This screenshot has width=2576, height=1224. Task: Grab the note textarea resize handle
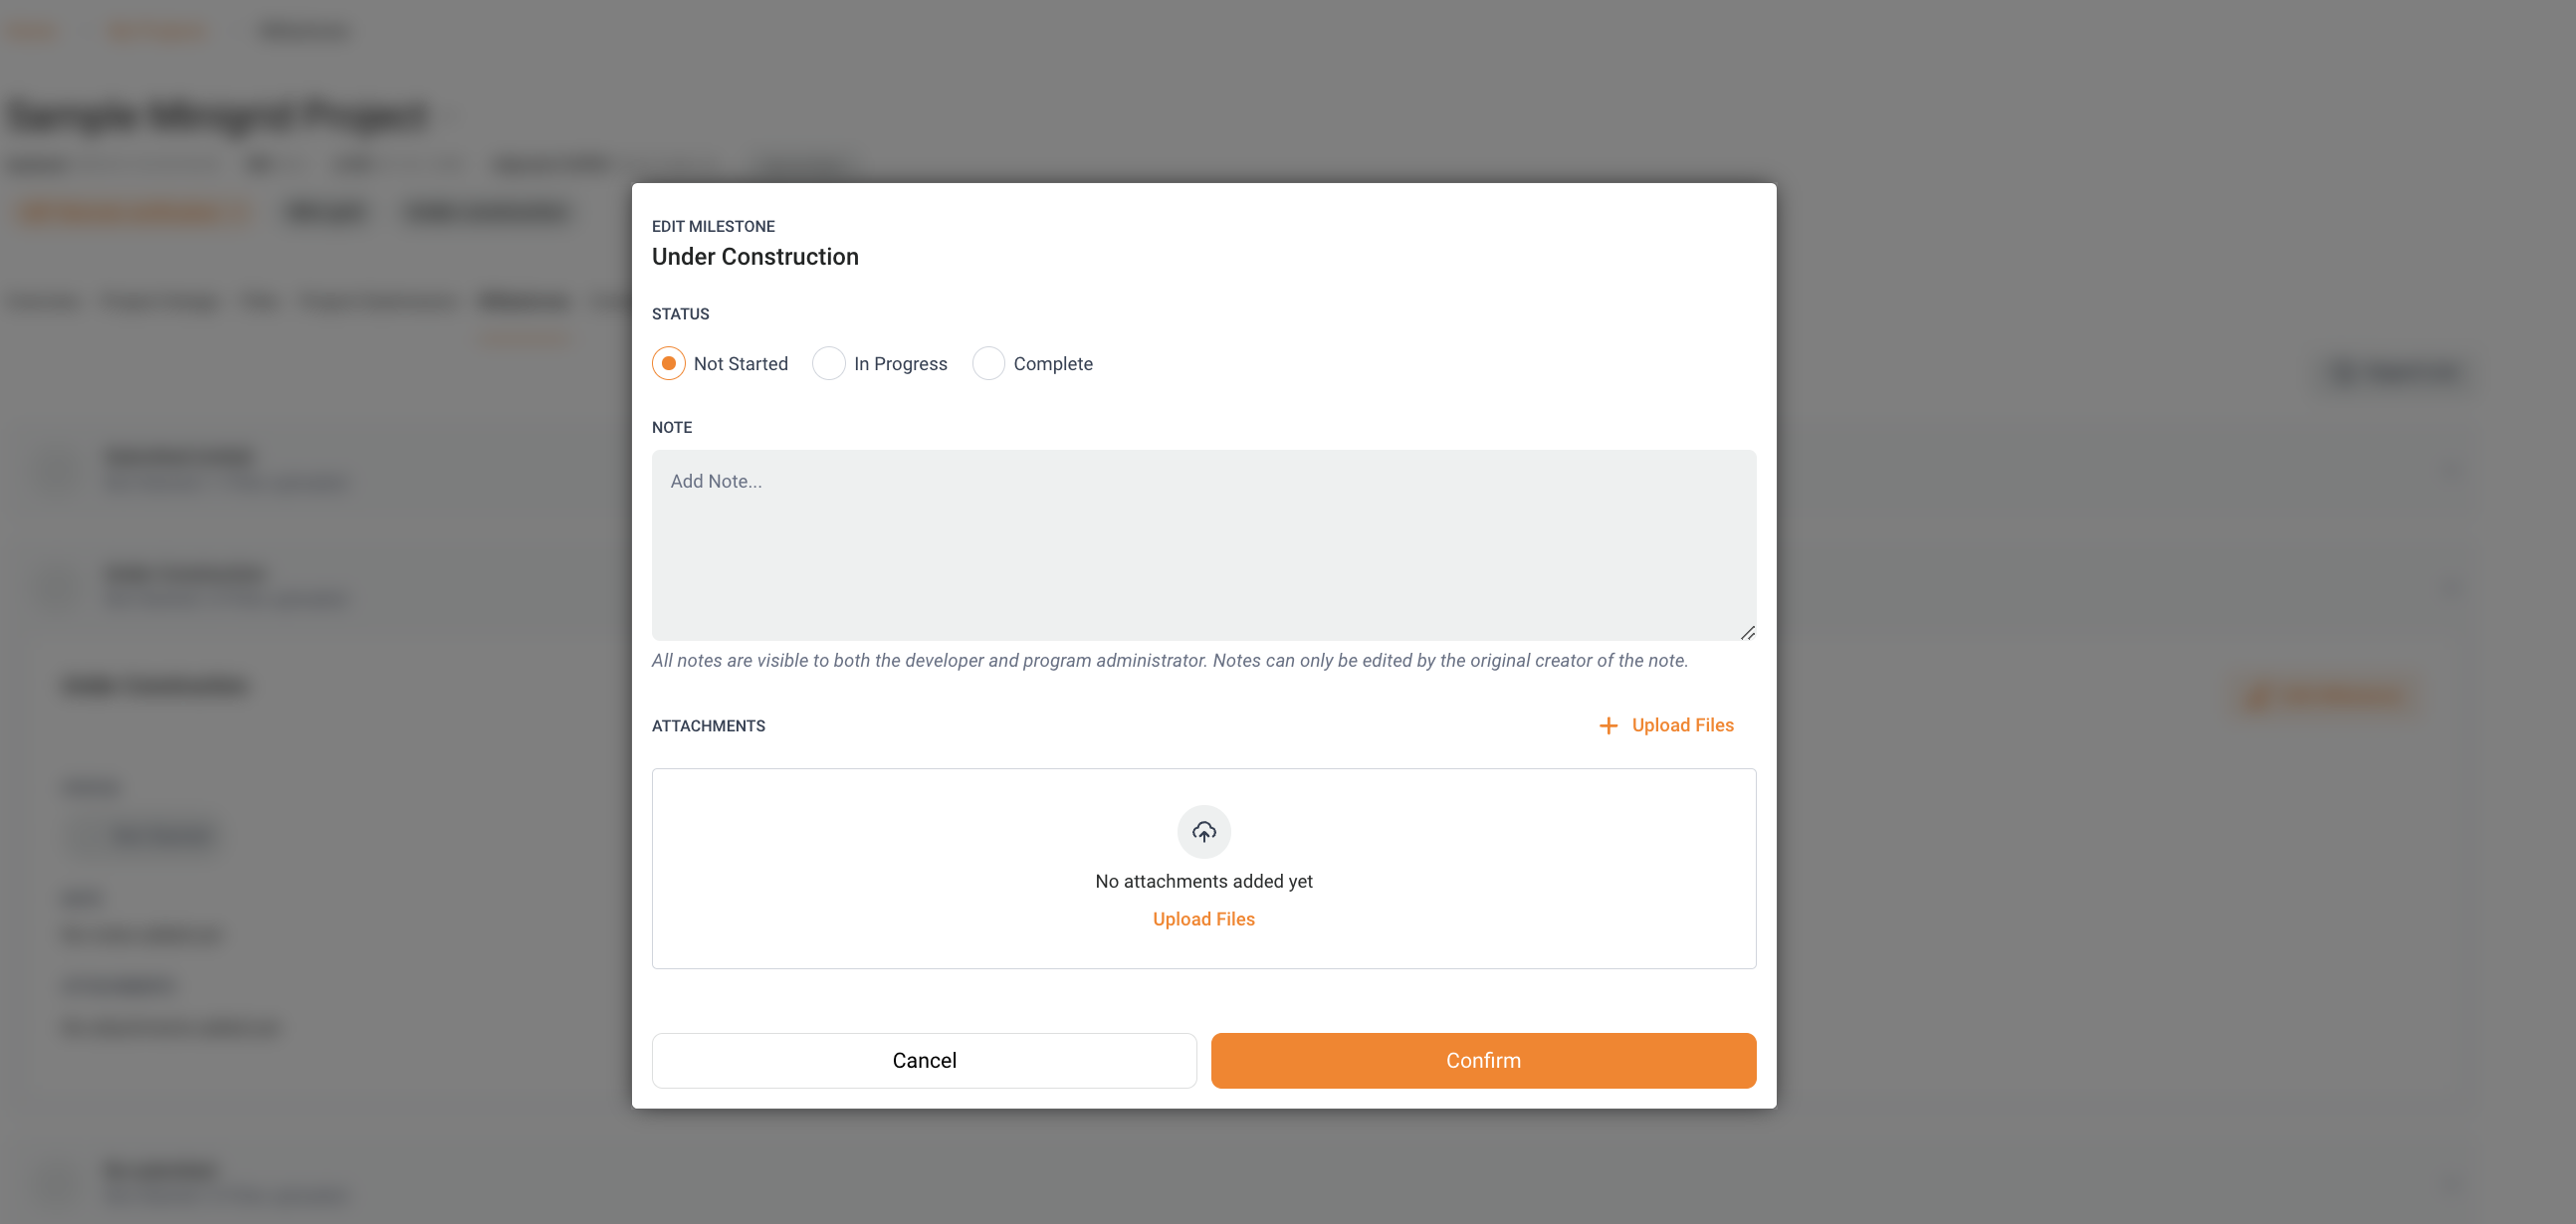[x=1747, y=632]
